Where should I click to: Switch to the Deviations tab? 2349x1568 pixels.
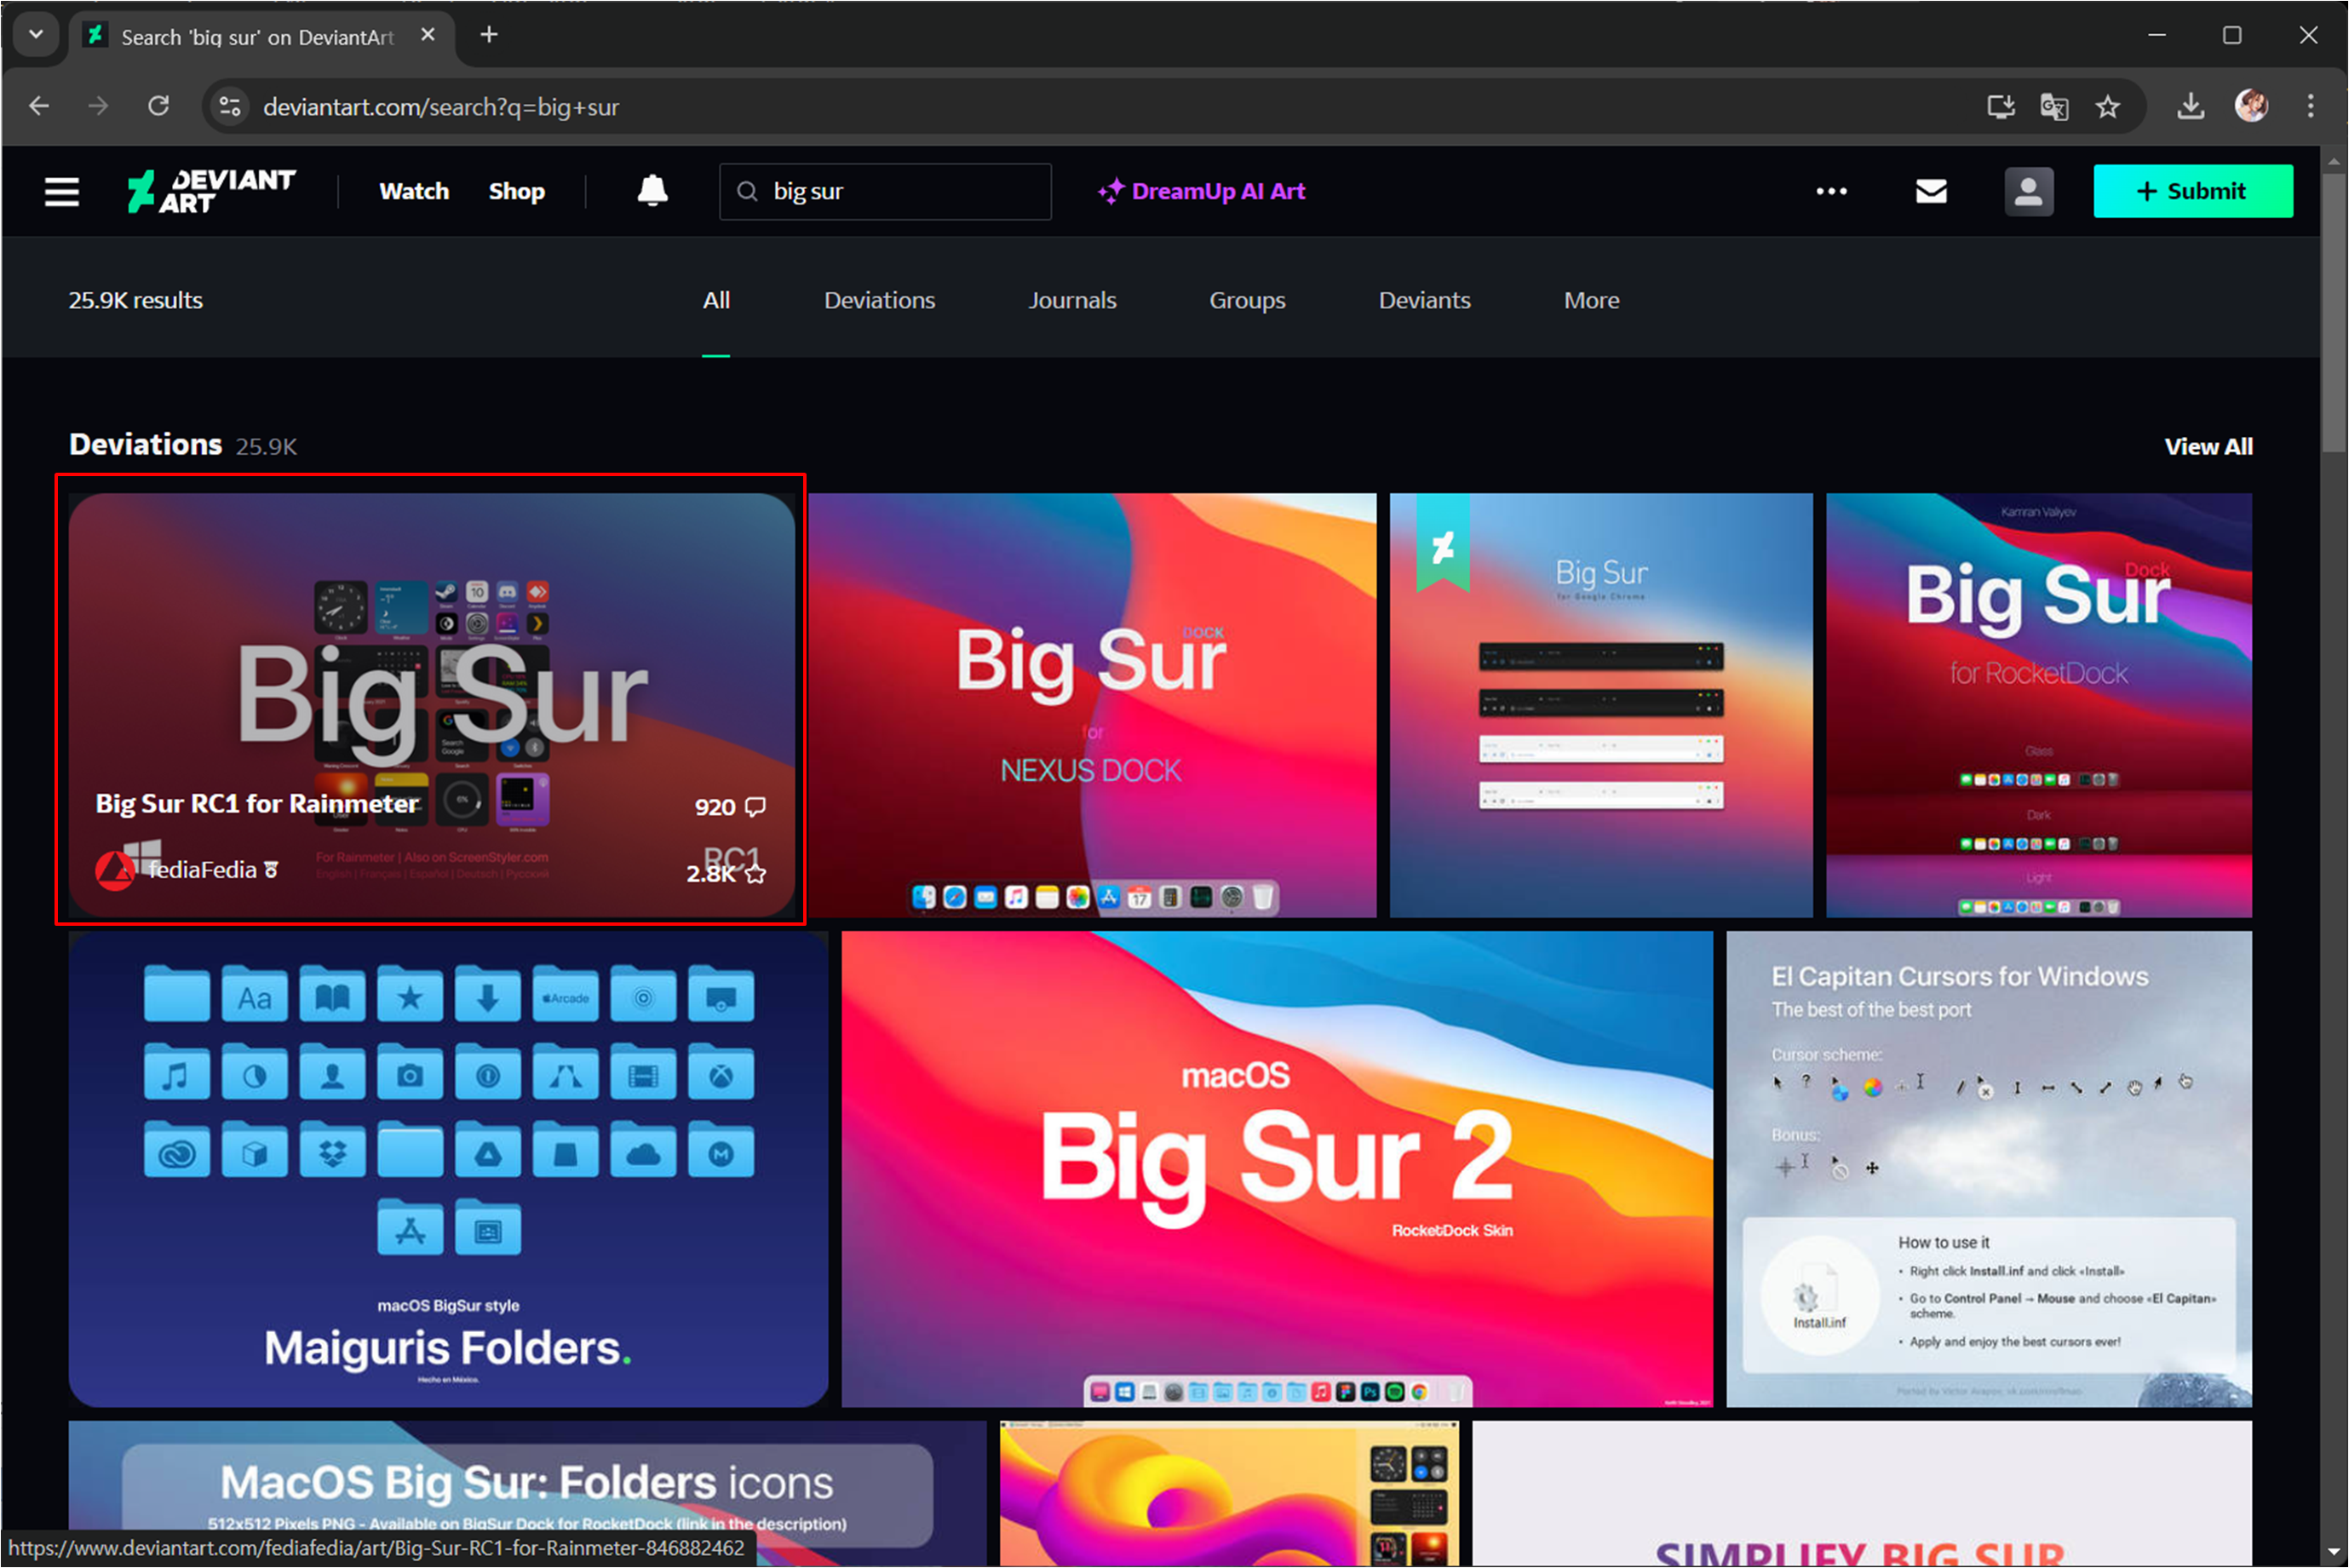click(x=879, y=300)
